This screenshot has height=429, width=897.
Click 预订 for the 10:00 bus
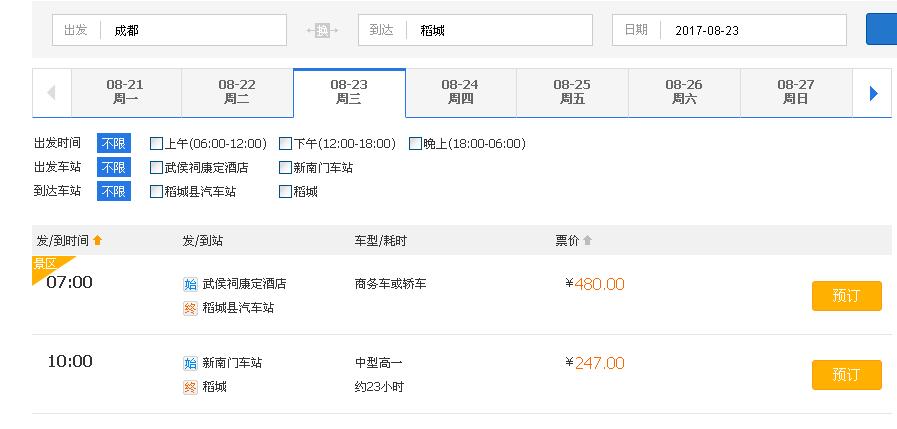coord(847,375)
